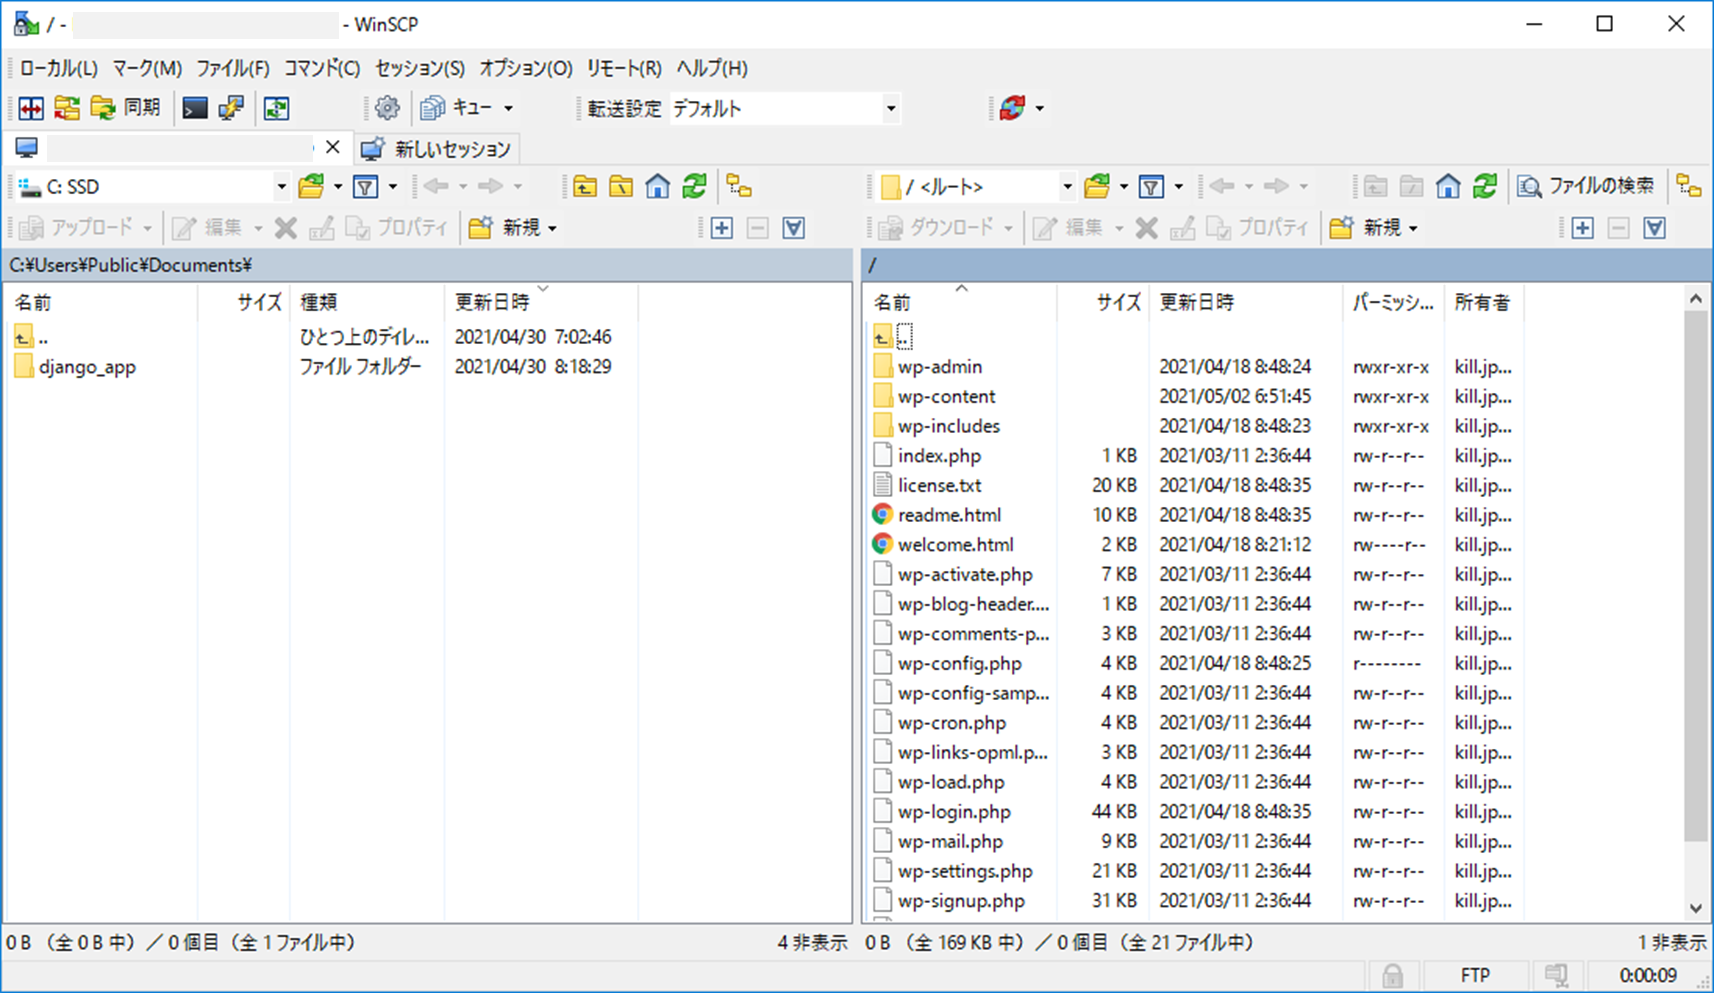Open the local drive C: SSD dropdown
This screenshot has height=993, width=1714.
(x=281, y=186)
